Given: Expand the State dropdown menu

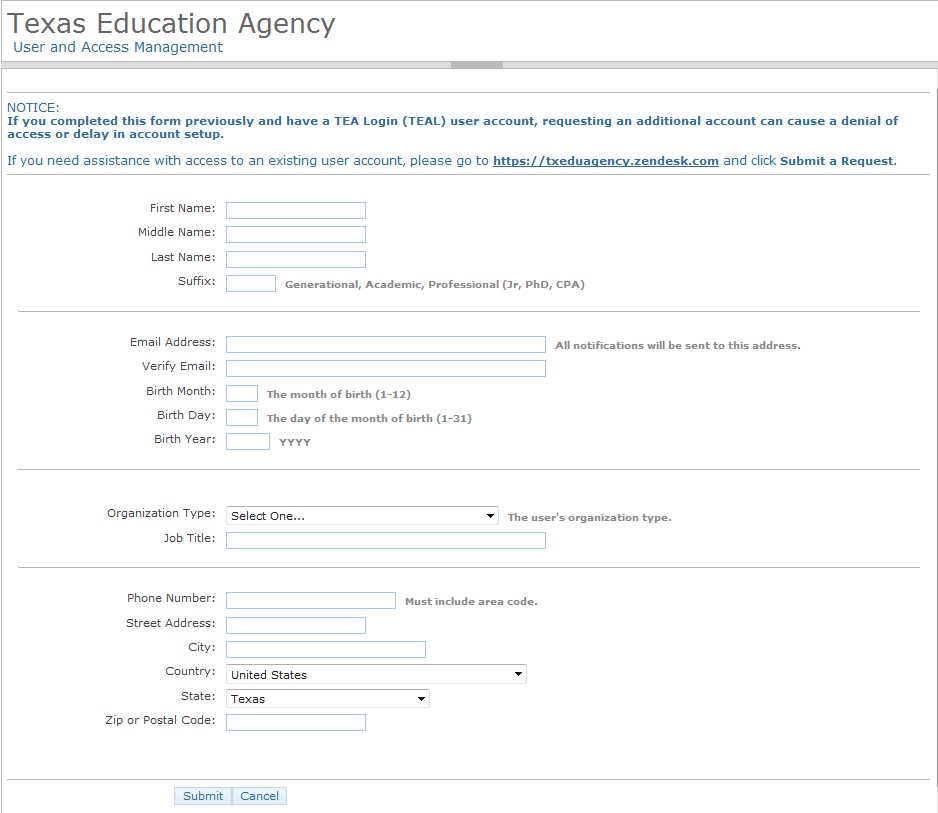Looking at the screenshot, I should tap(327, 697).
